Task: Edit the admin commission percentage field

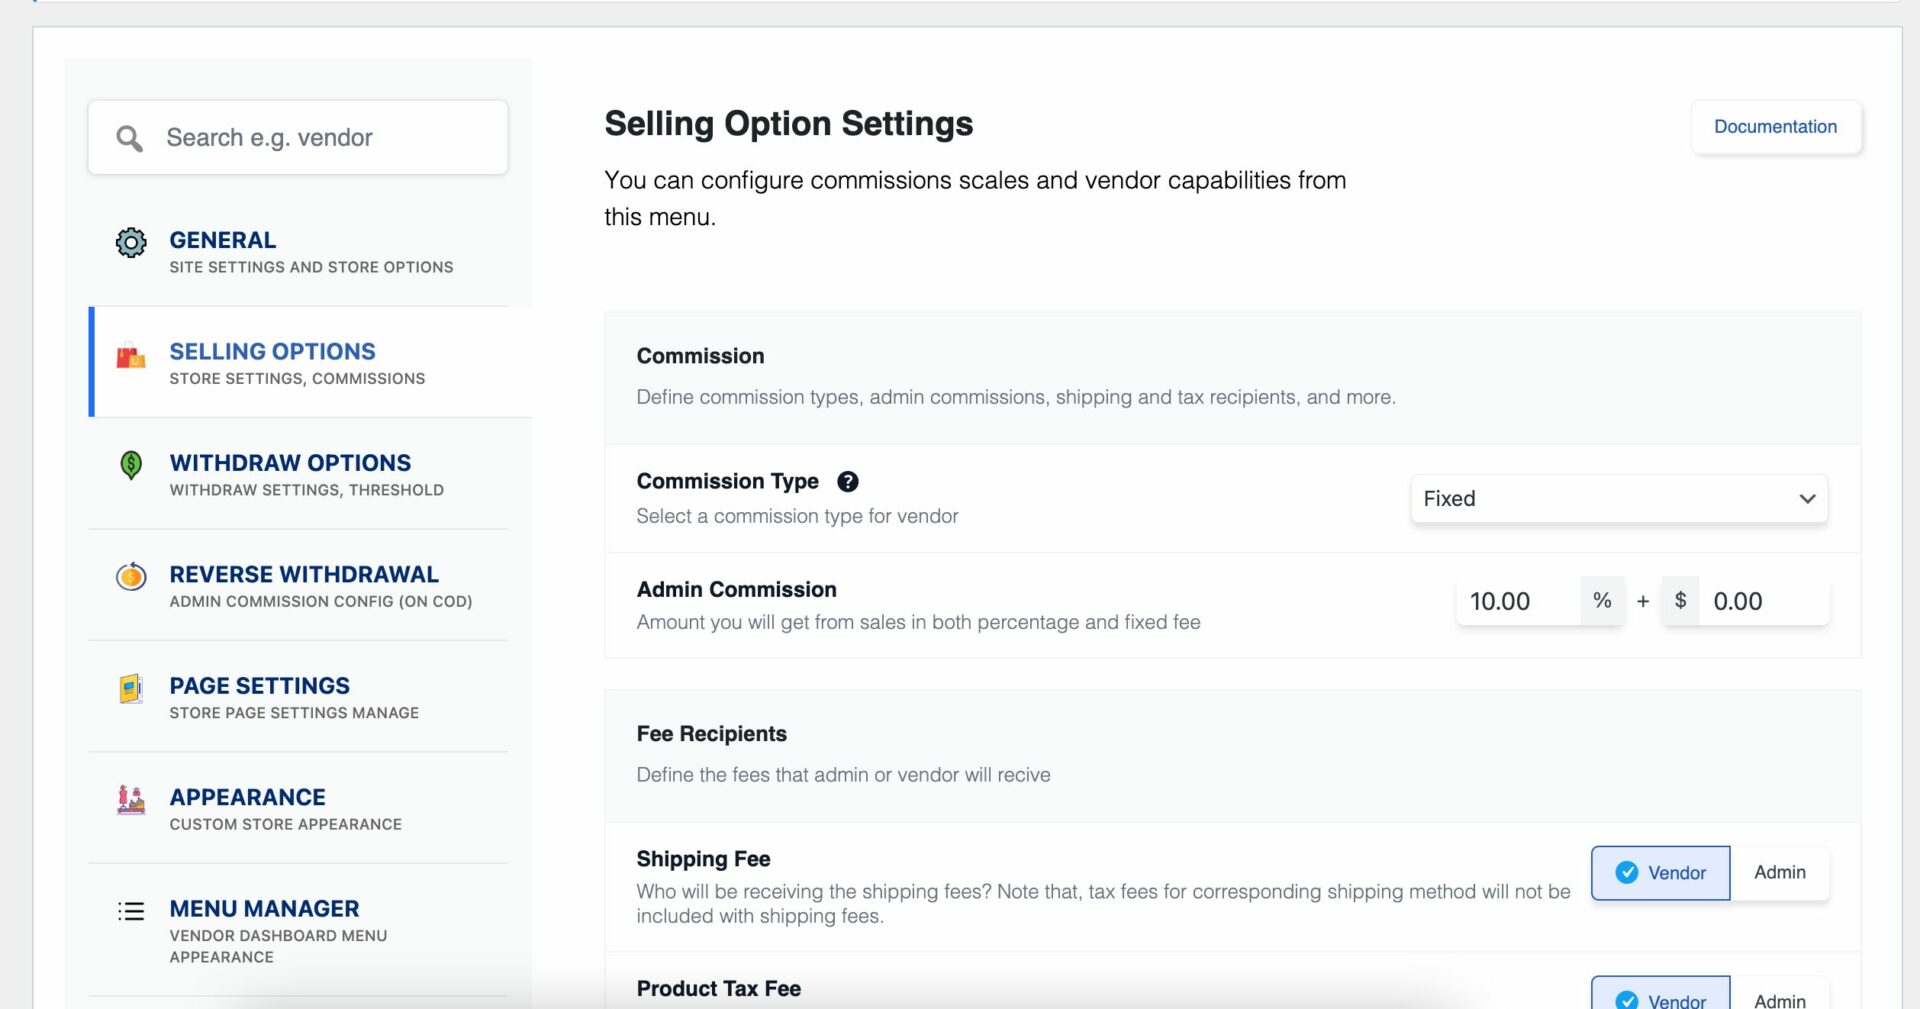Action: pyautogui.click(x=1518, y=601)
